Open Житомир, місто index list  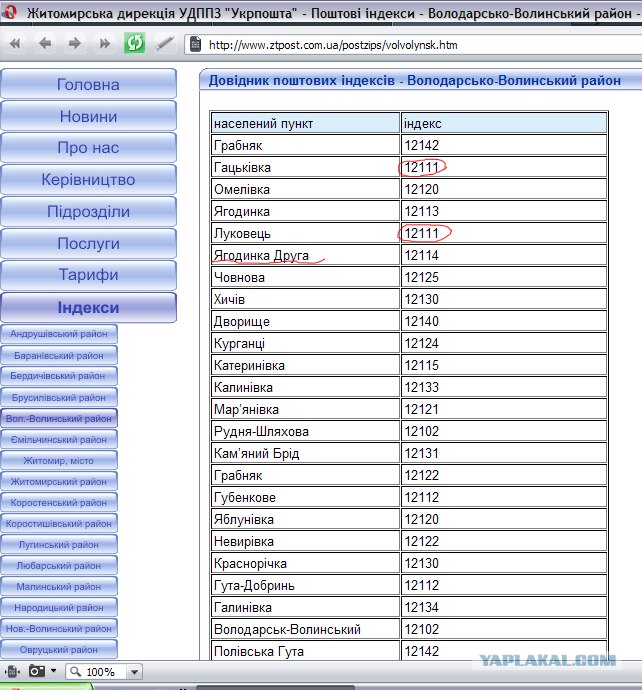[x=59, y=461]
